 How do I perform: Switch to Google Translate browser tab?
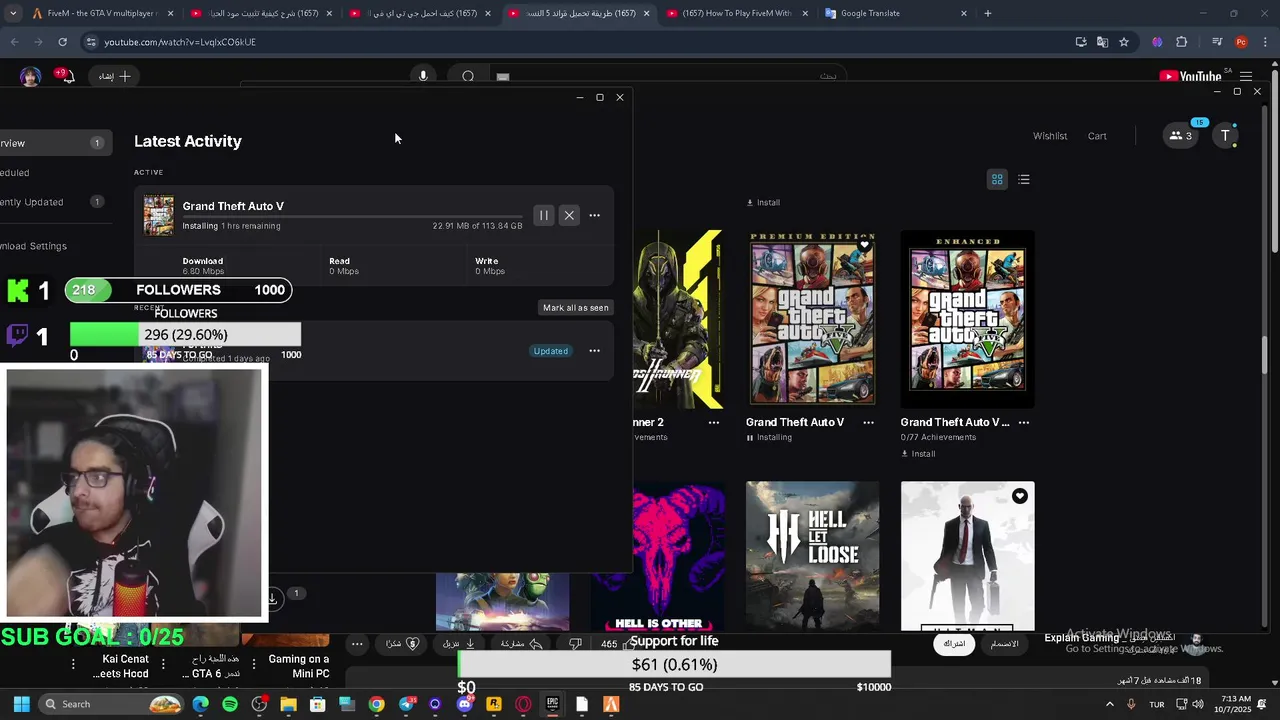tap(894, 13)
